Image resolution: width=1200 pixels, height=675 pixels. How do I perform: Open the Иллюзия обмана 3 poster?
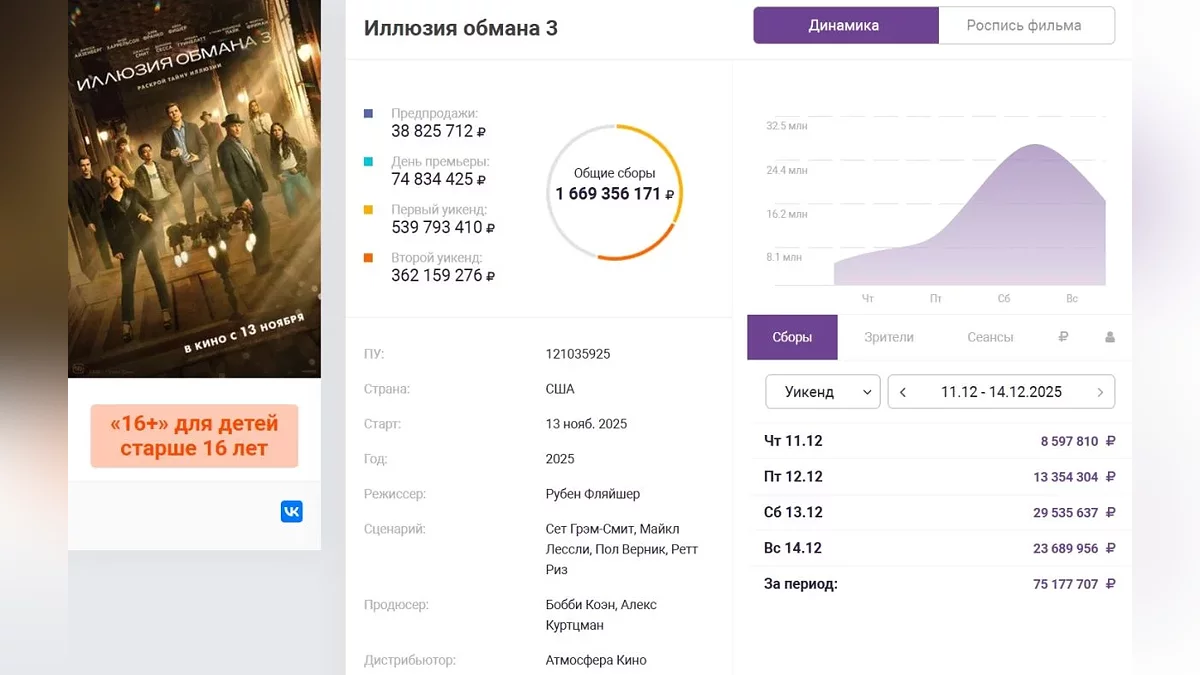(x=194, y=188)
